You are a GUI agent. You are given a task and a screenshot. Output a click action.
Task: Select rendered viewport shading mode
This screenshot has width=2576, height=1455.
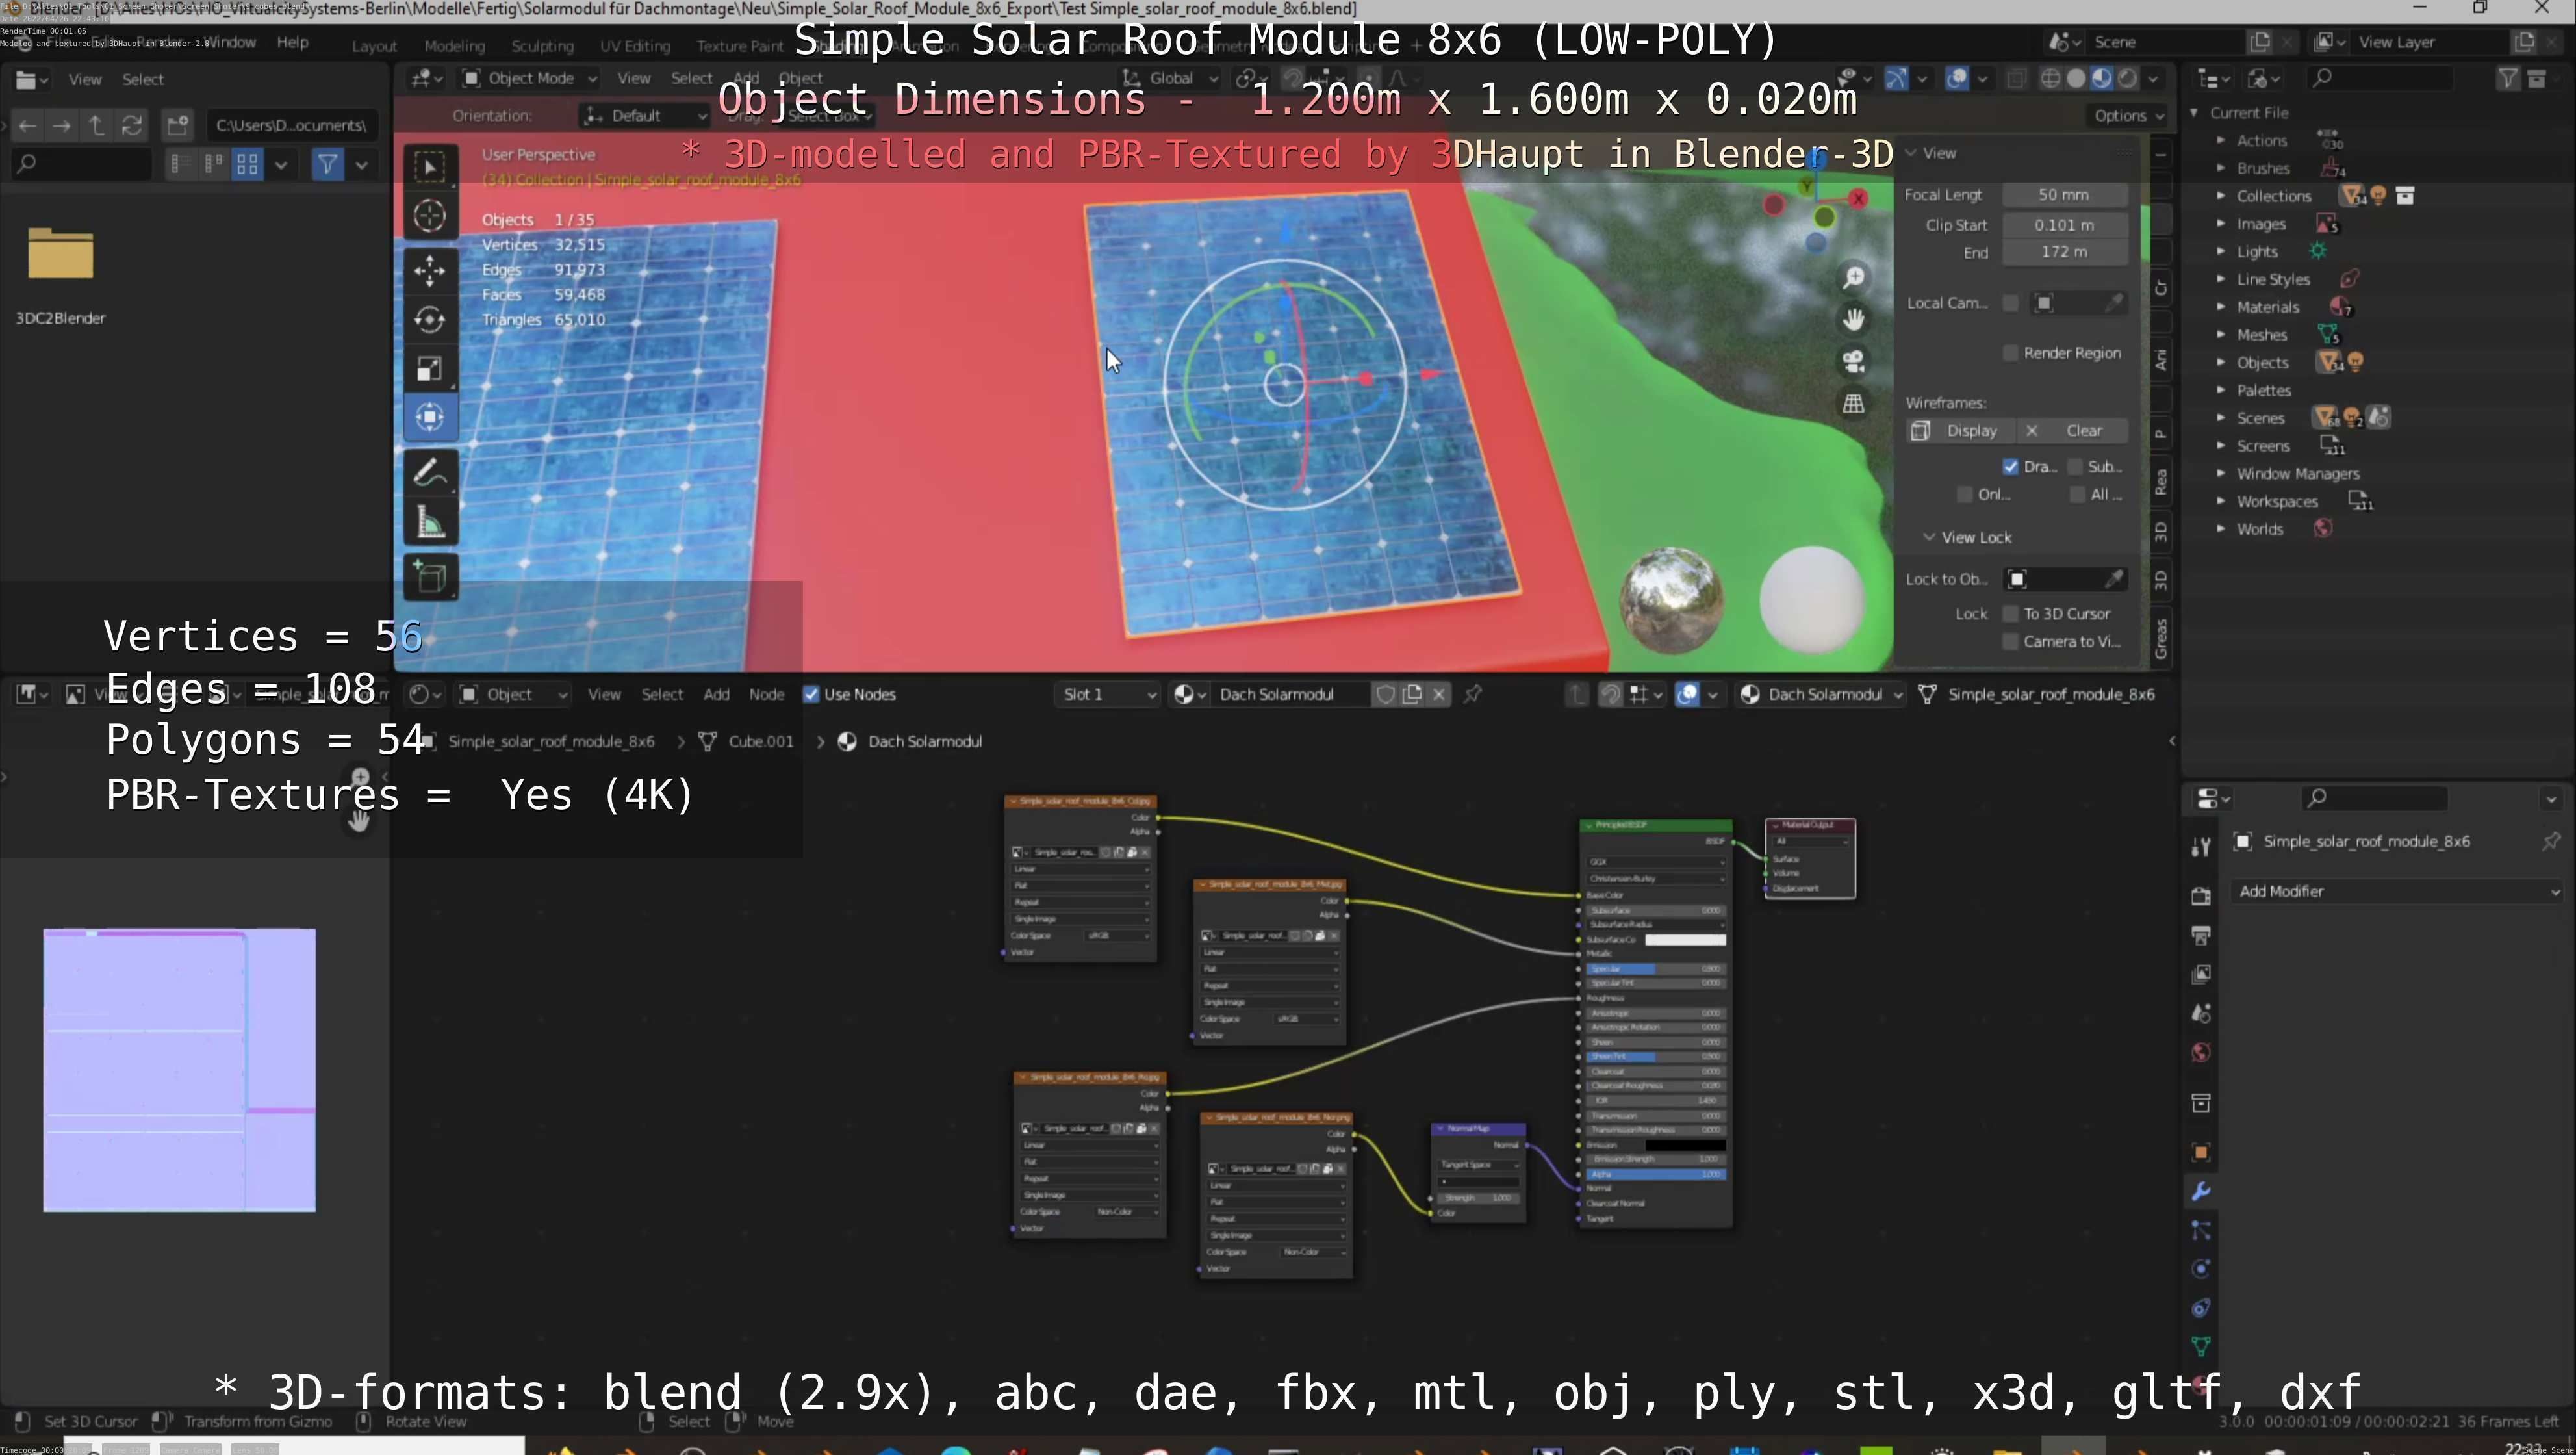point(2127,78)
